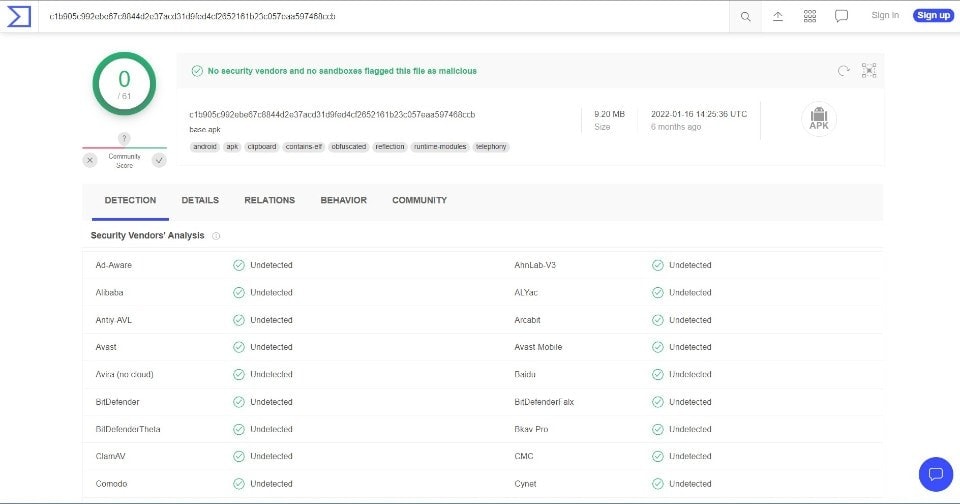The width and height of the screenshot is (960, 504).
Task: Click the obfuscated tag
Action: [348, 147]
